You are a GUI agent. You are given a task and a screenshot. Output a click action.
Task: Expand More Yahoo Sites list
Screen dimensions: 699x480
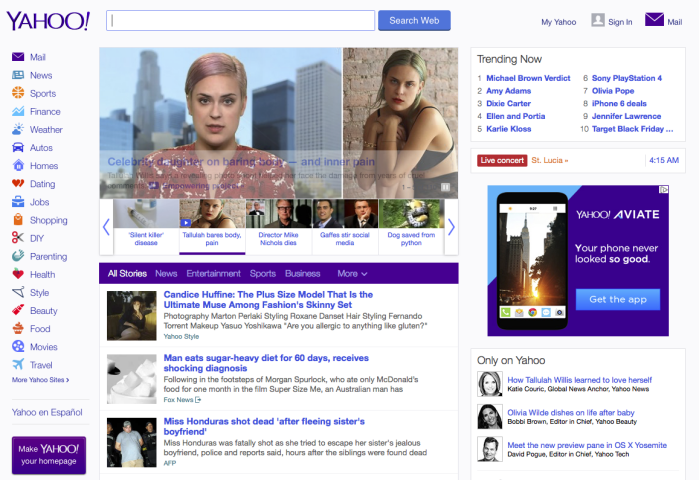pos(41,380)
